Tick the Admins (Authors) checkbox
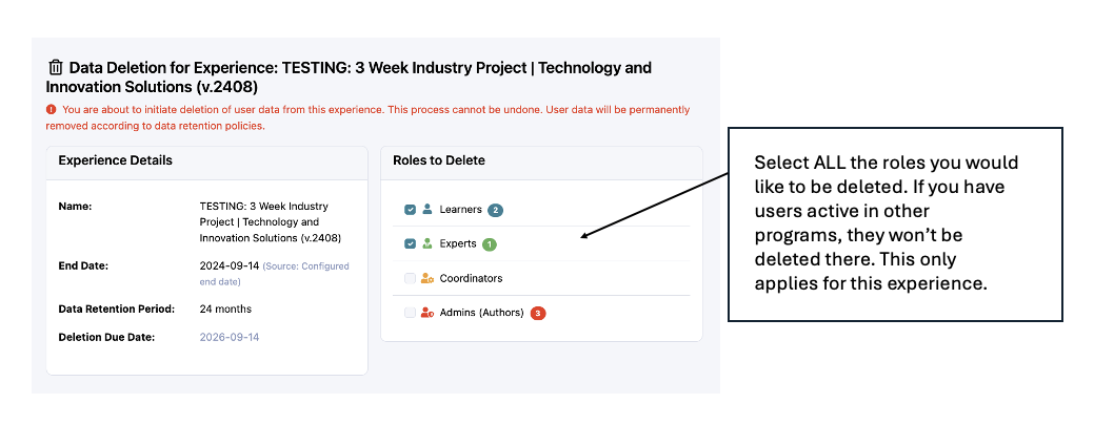Screen dimensions: 1104x424 tap(410, 313)
